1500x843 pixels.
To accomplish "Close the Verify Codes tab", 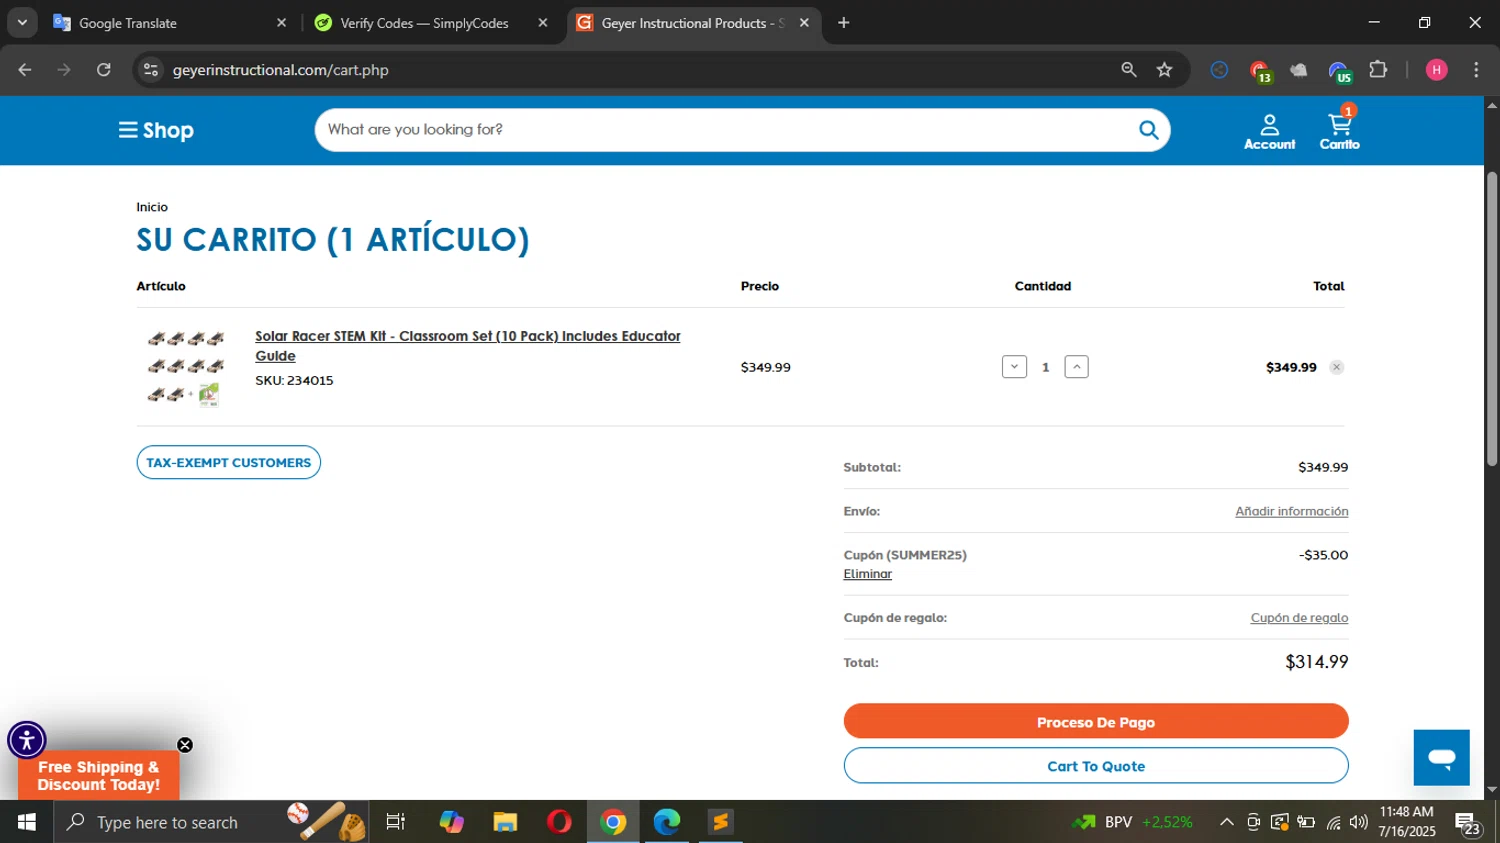I will pos(543,23).
